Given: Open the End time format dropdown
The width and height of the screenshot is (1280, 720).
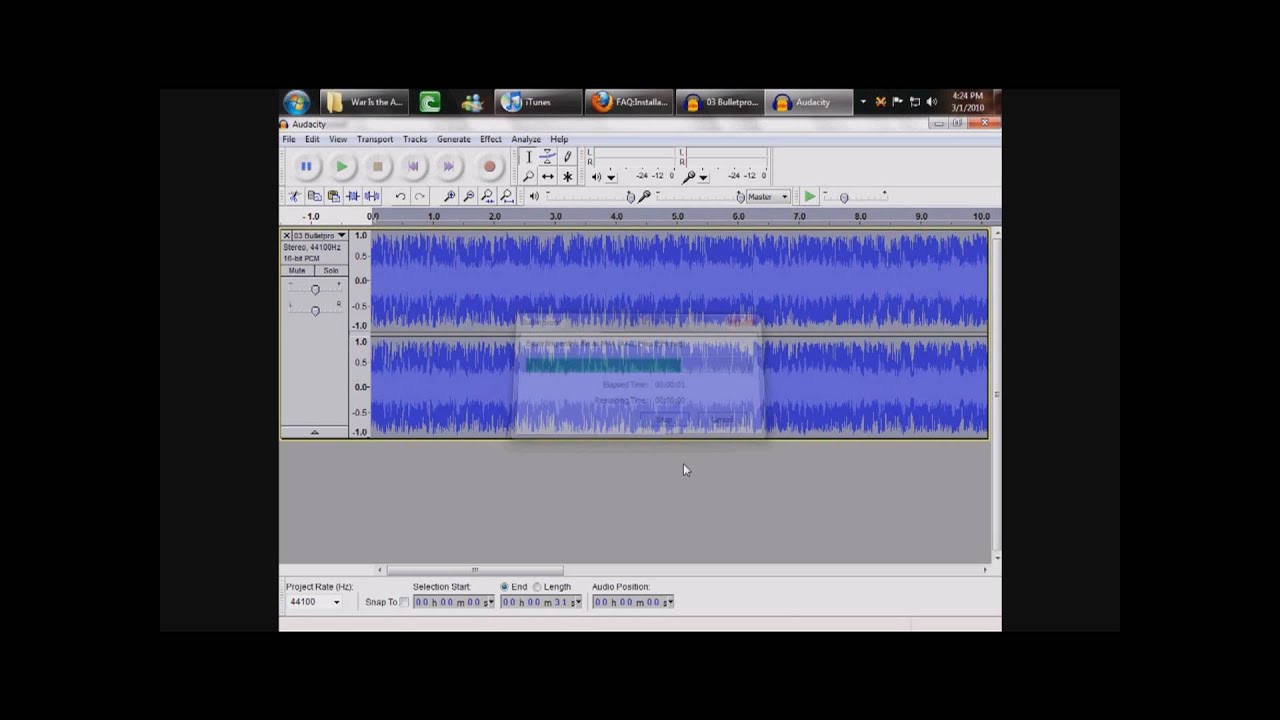Looking at the screenshot, I should (x=578, y=602).
